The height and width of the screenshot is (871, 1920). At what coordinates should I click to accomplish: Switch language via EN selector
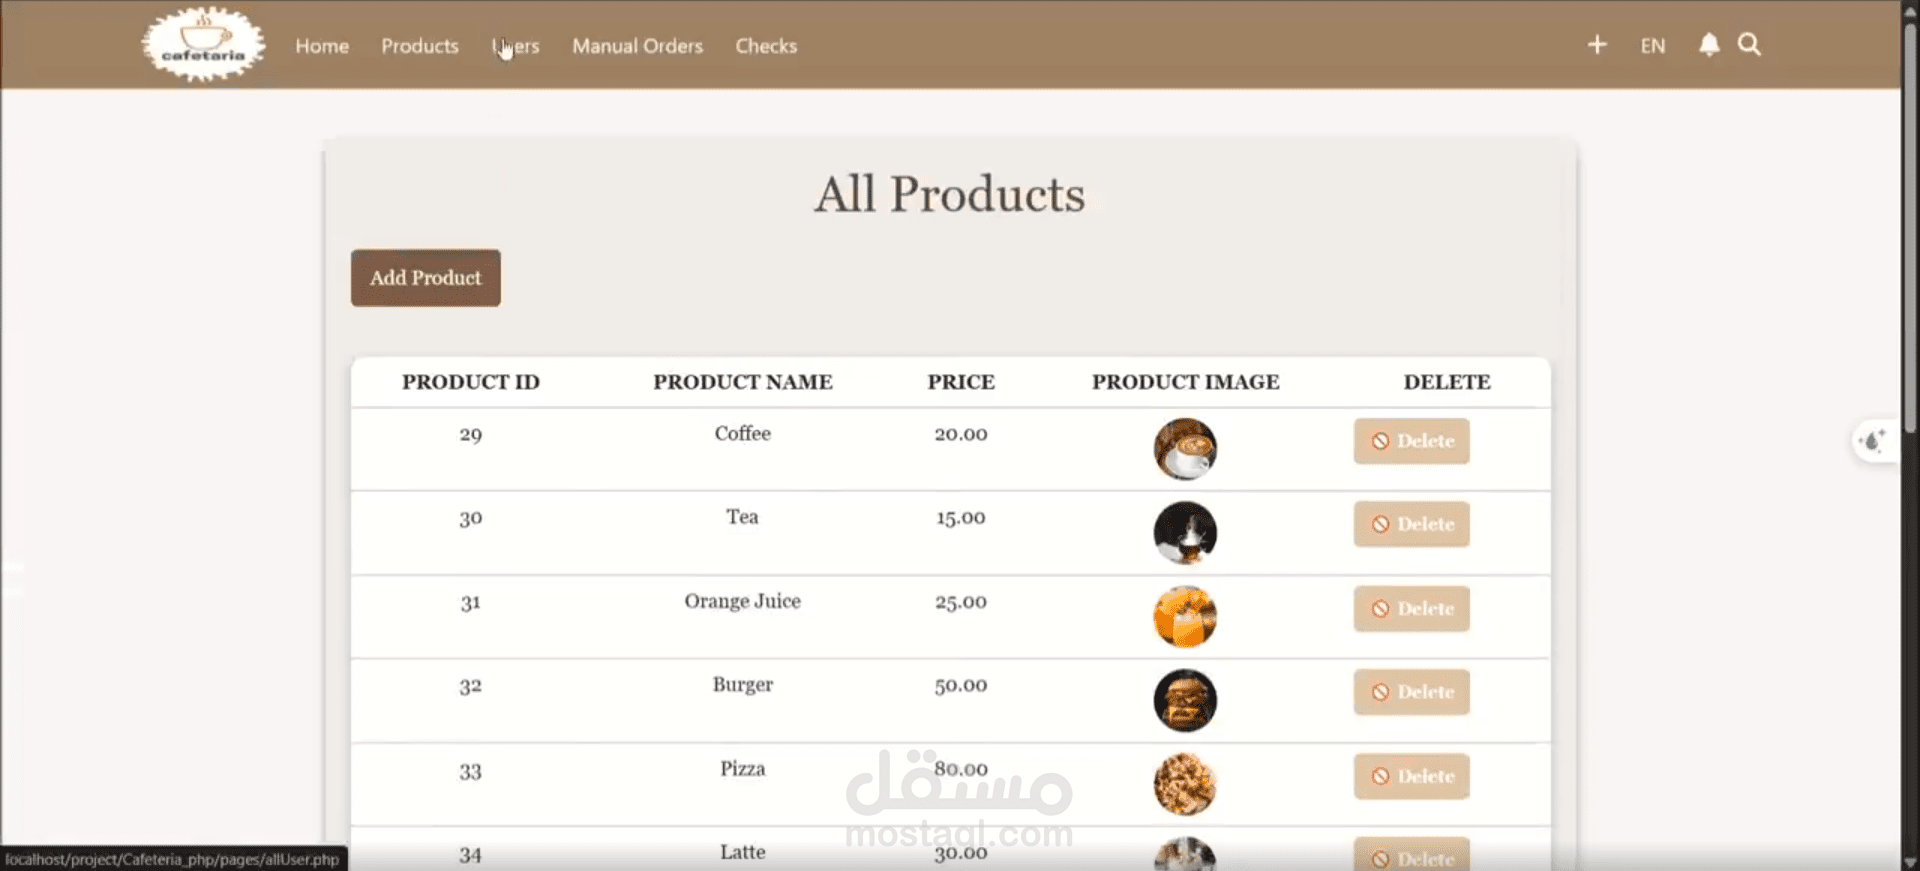[1653, 46]
